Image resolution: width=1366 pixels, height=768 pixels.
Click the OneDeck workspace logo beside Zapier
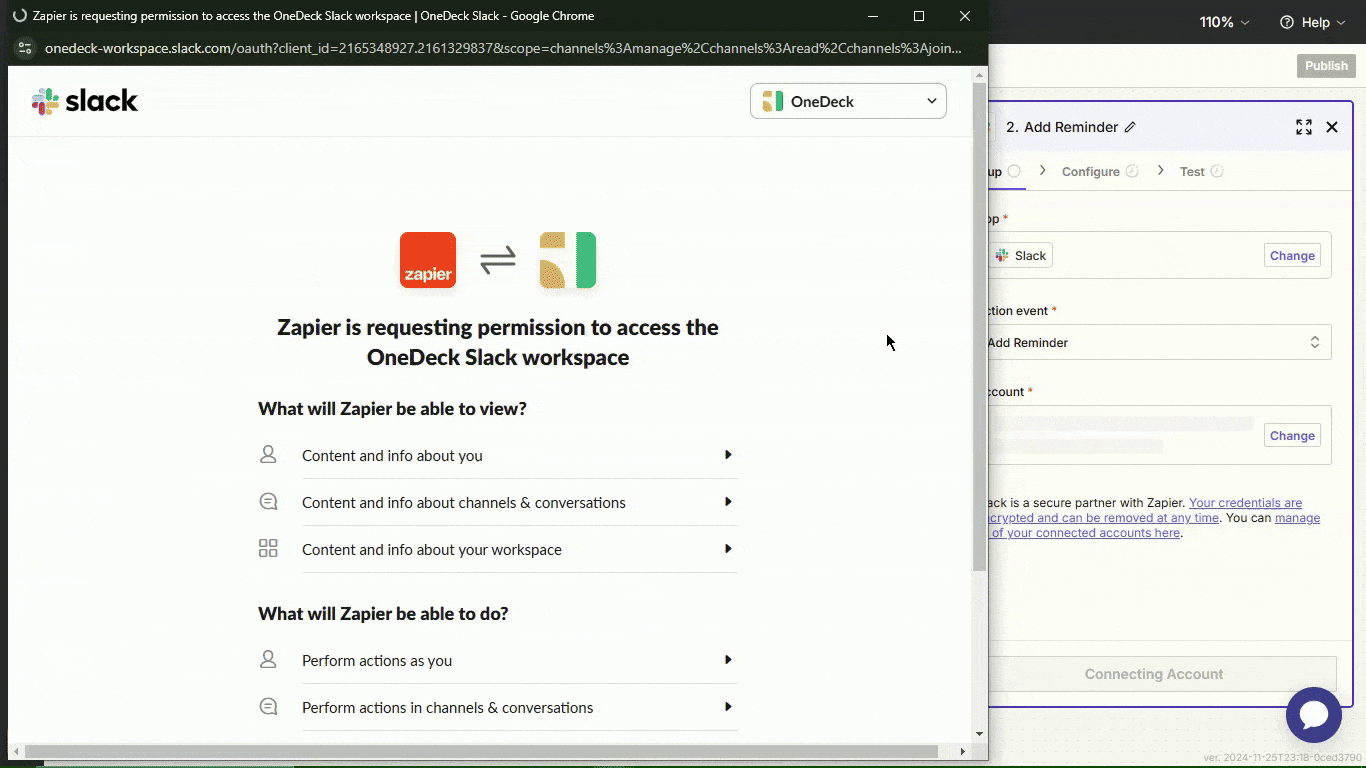pos(568,260)
